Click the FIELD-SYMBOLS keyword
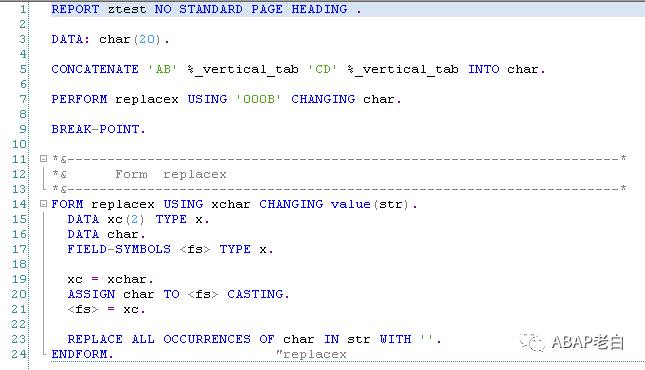This screenshot has width=645, height=370. click(119, 249)
